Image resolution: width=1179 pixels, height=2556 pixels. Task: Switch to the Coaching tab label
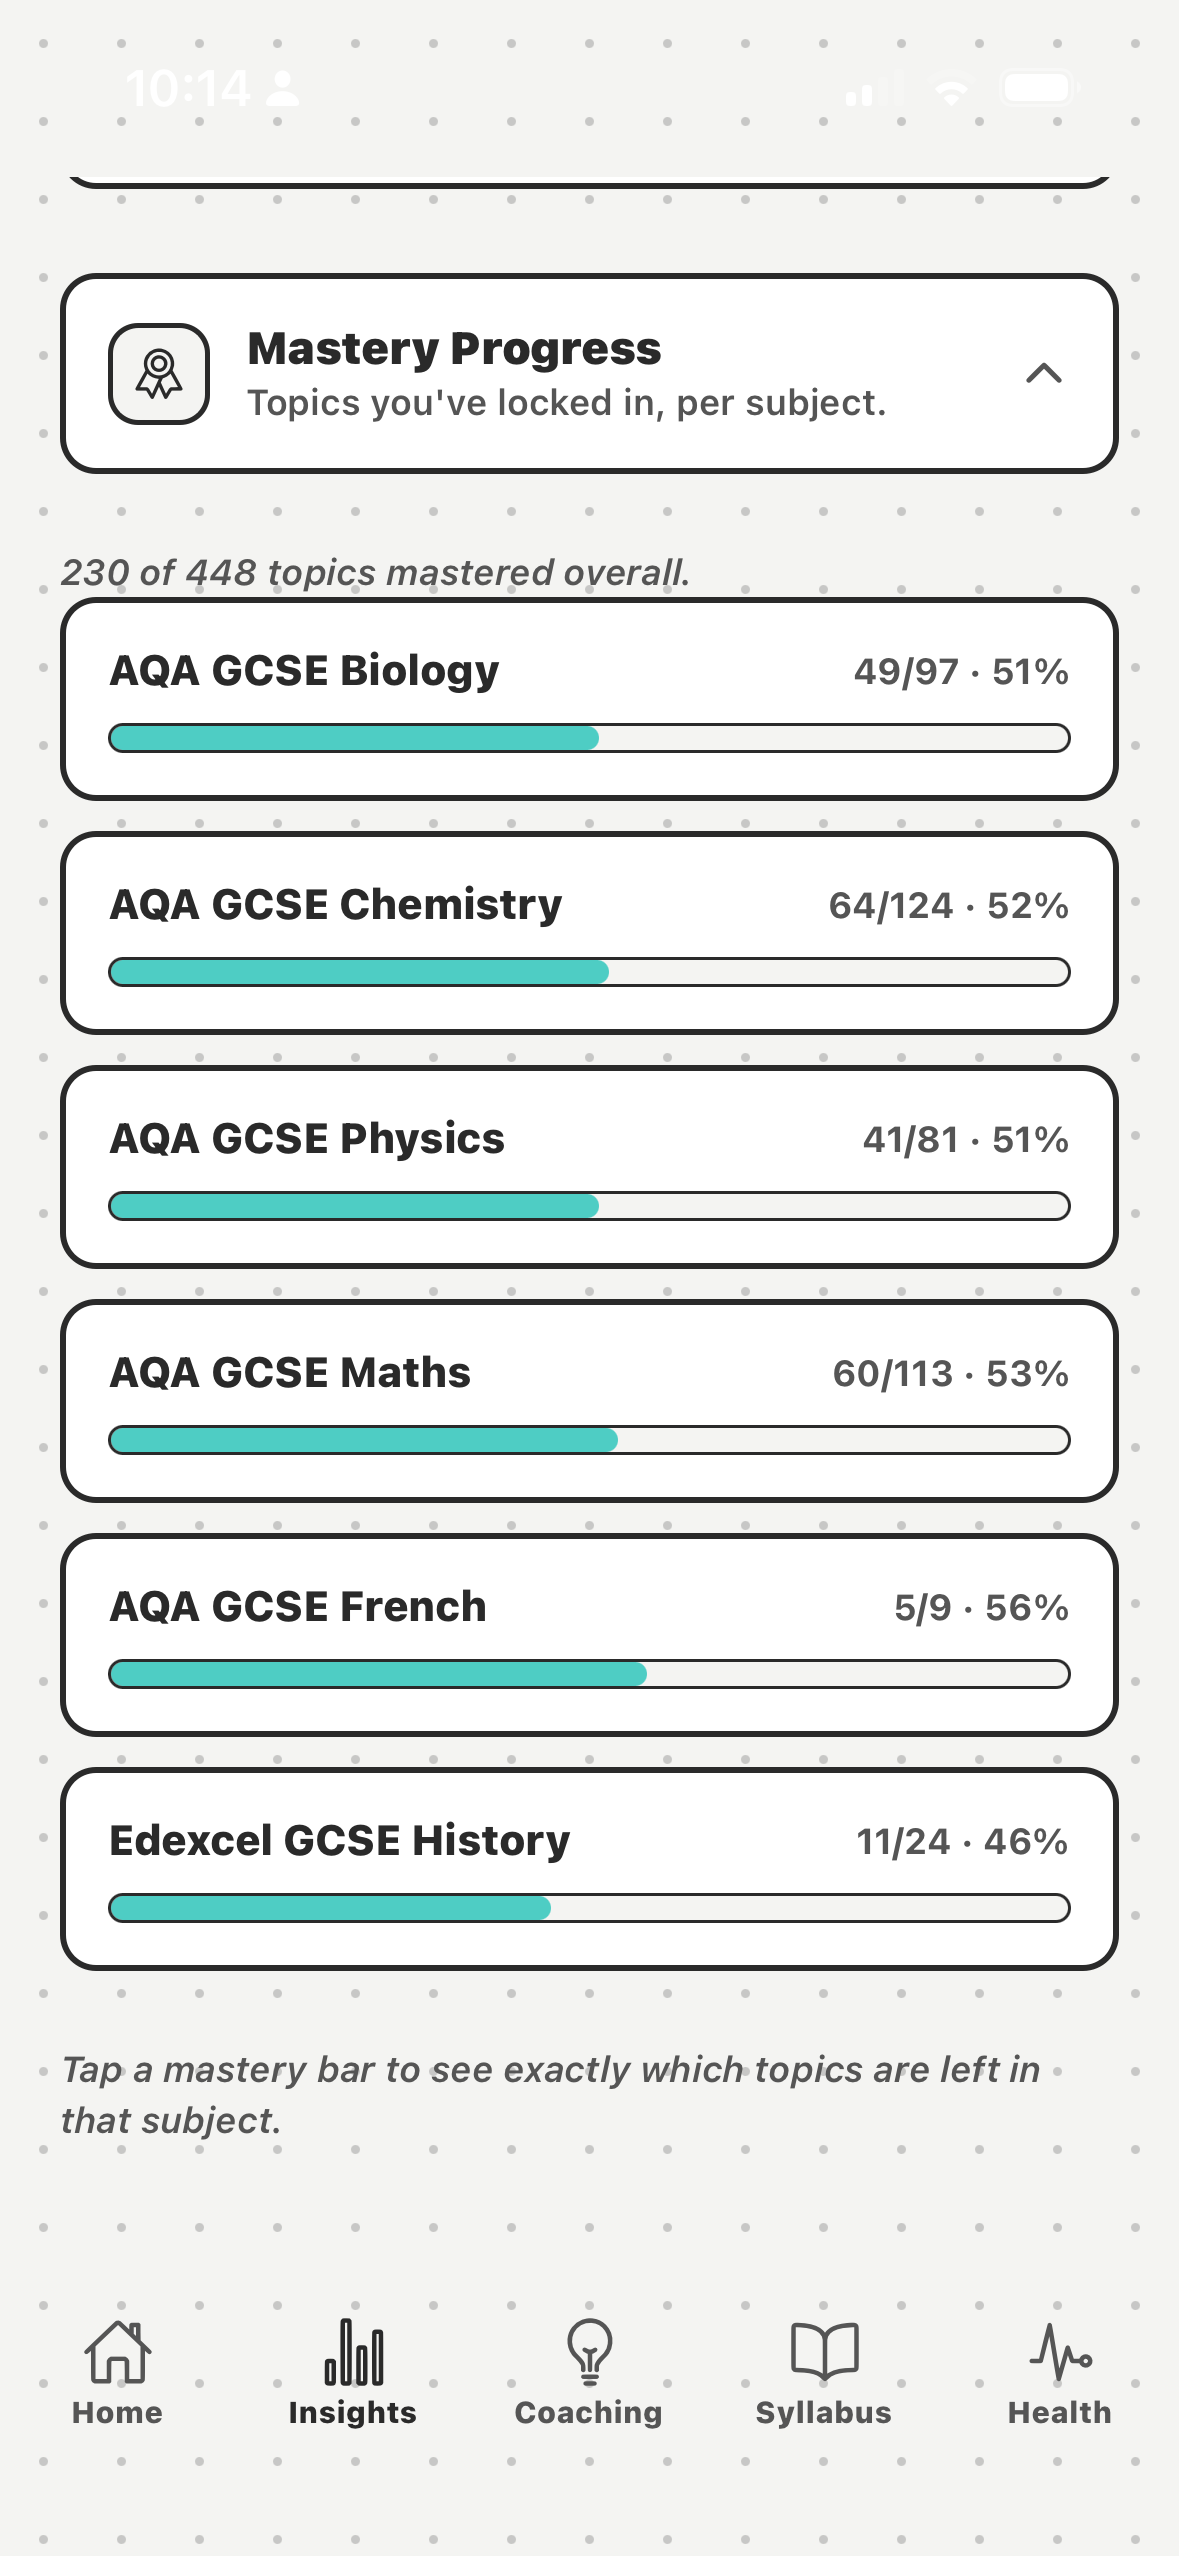[589, 2412]
